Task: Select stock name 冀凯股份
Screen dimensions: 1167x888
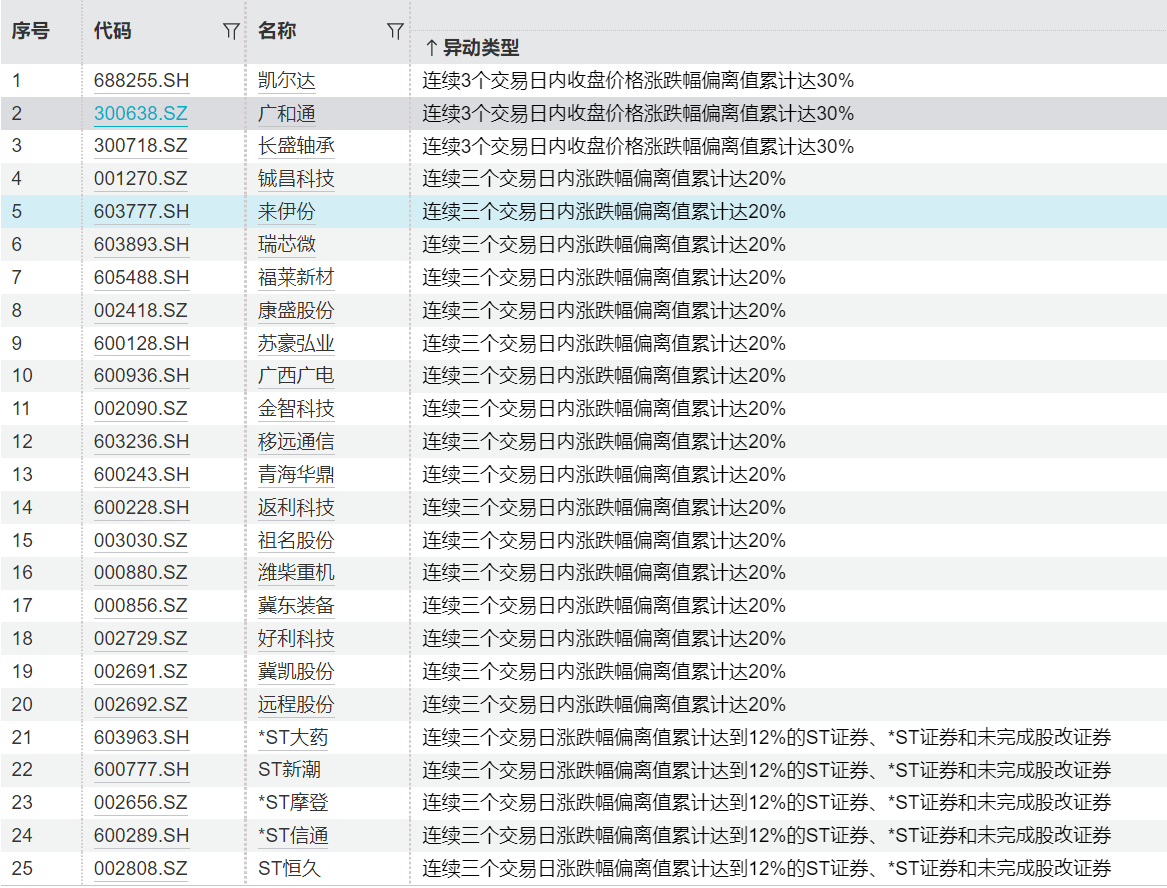Action: click(296, 671)
